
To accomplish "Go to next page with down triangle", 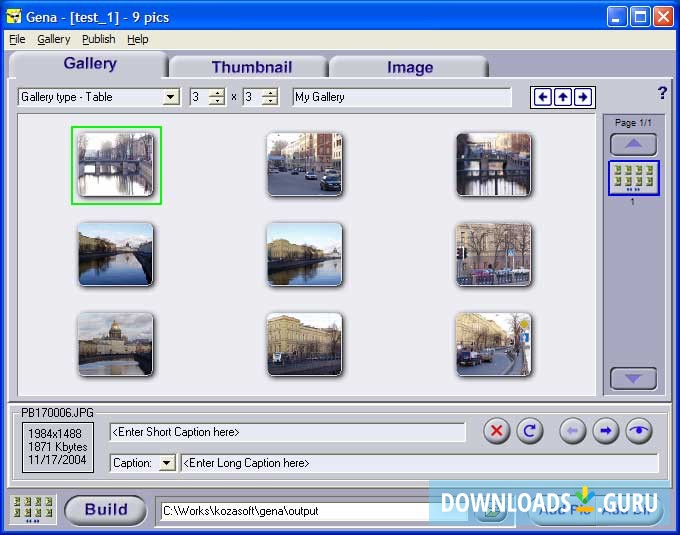I will [x=633, y=378].
